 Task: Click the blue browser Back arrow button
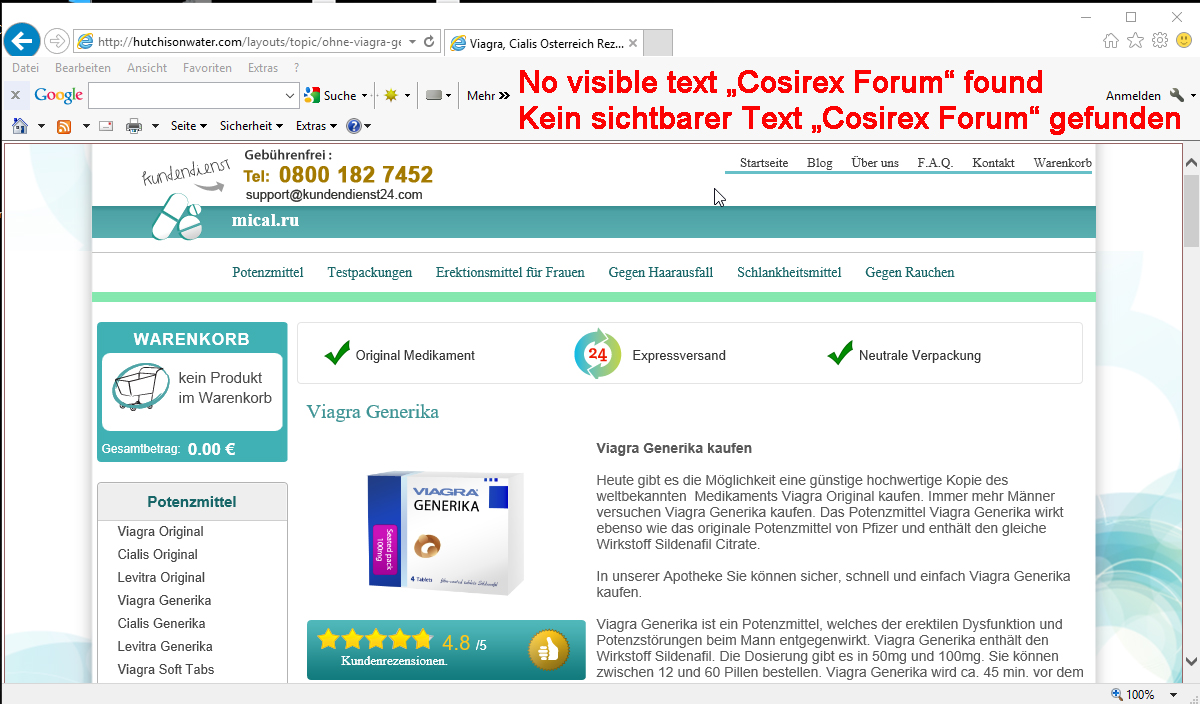[21, 41]
